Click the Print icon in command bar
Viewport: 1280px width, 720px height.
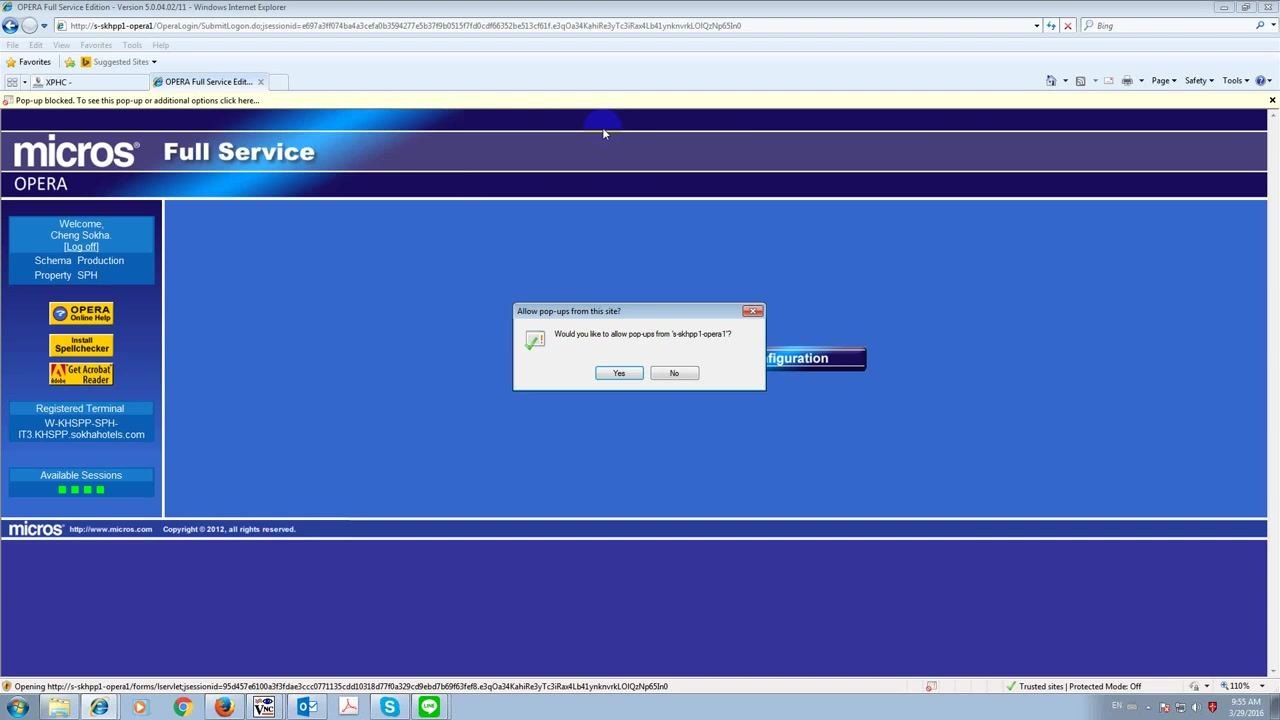pyautogui.click(x=1127, y=81)
